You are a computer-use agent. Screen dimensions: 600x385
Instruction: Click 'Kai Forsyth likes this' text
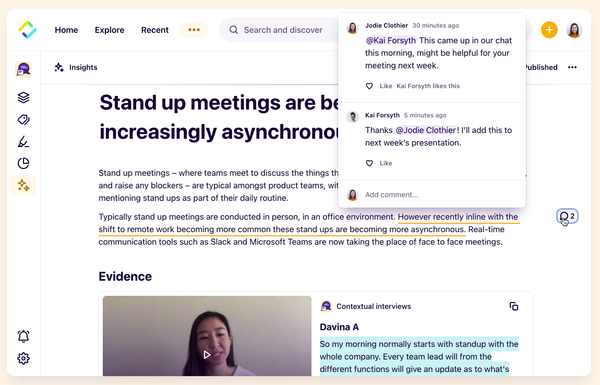click(x=428, y=86)
